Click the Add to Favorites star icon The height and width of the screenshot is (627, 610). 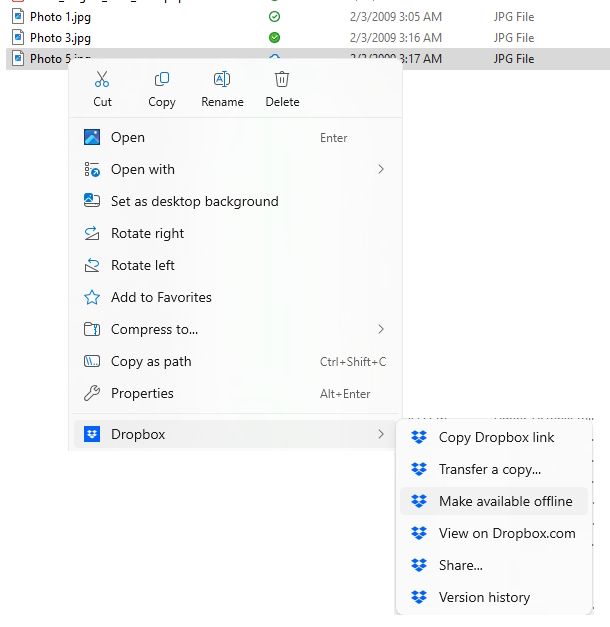click(92, 297)
